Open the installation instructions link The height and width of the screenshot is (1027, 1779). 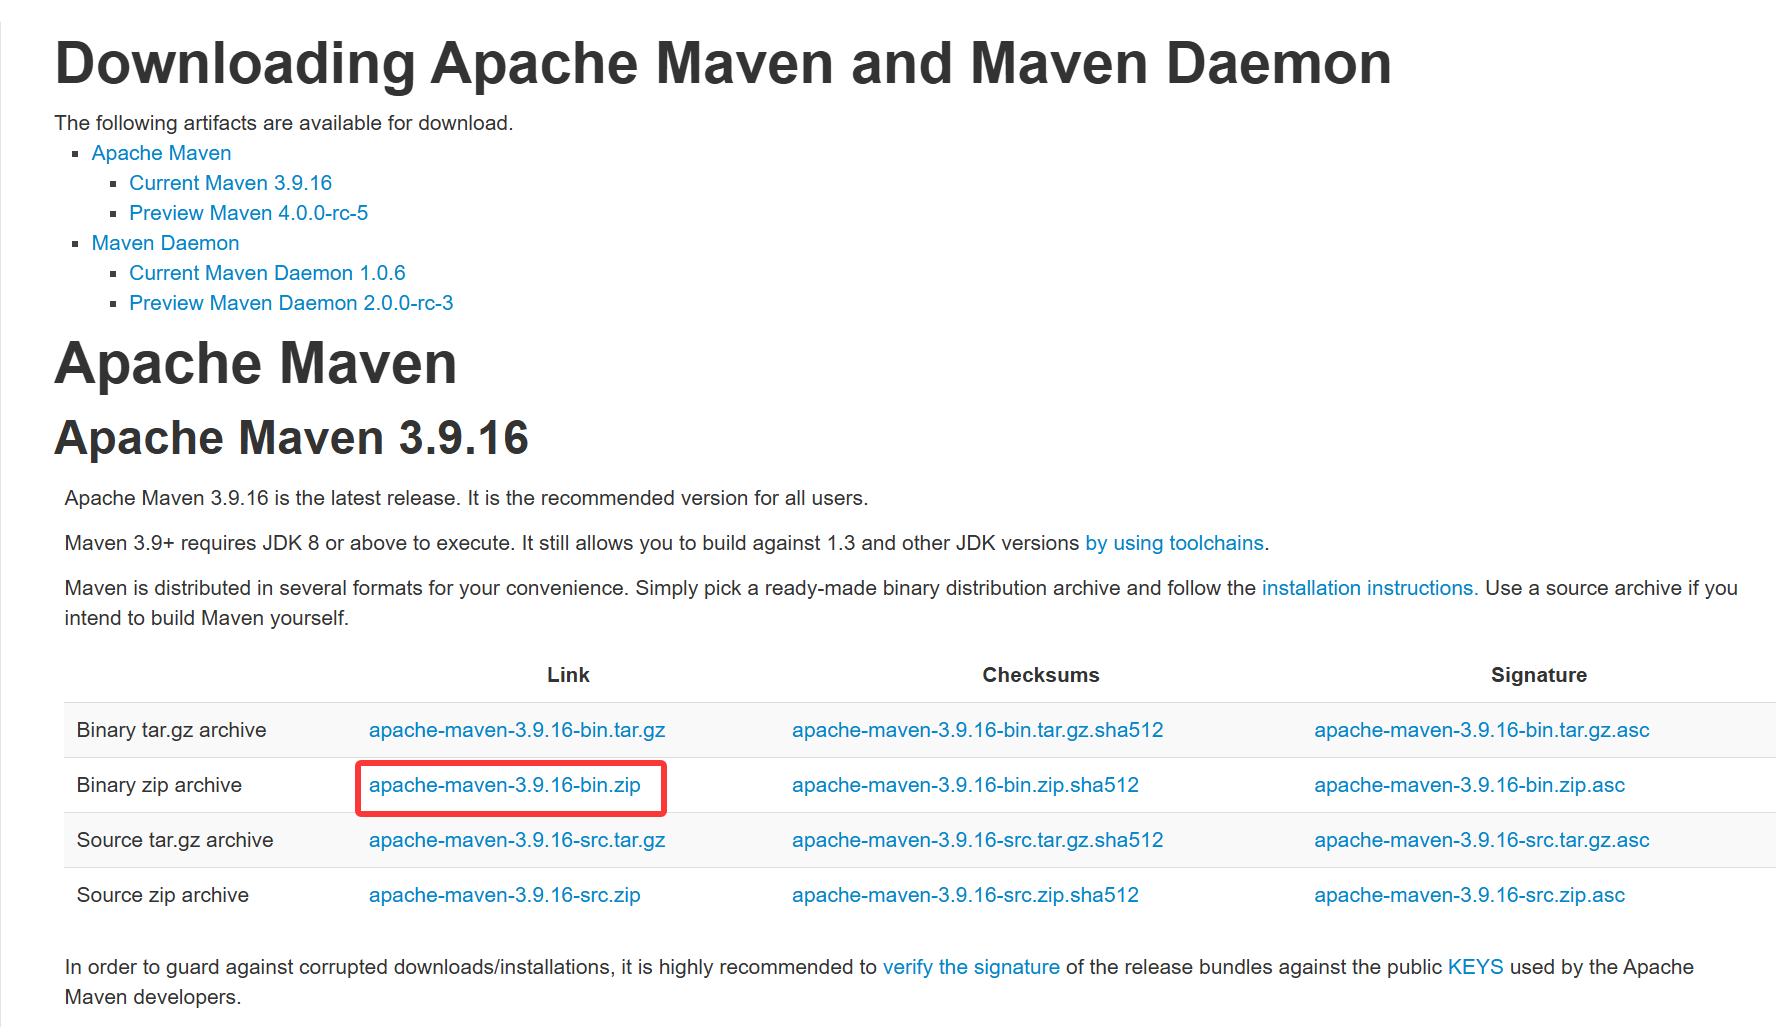[1370, 588]
